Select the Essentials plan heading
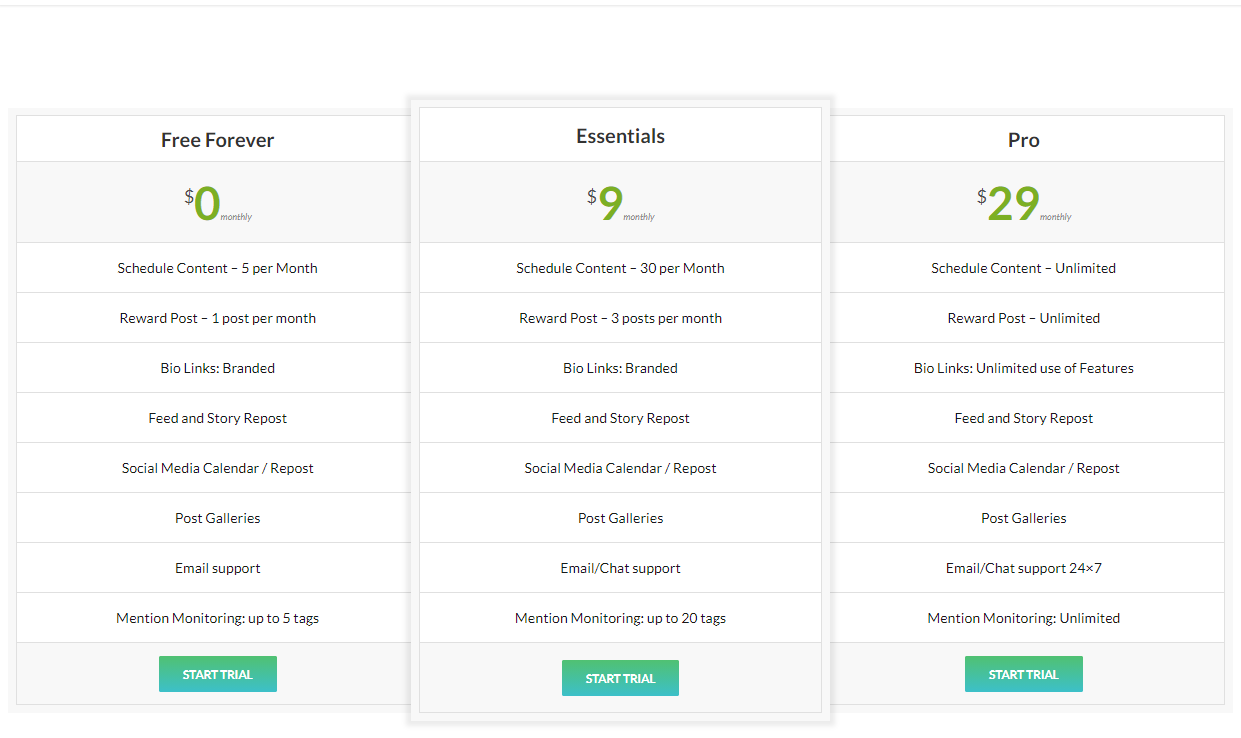The image size is (1241, 738). point(620,136)
